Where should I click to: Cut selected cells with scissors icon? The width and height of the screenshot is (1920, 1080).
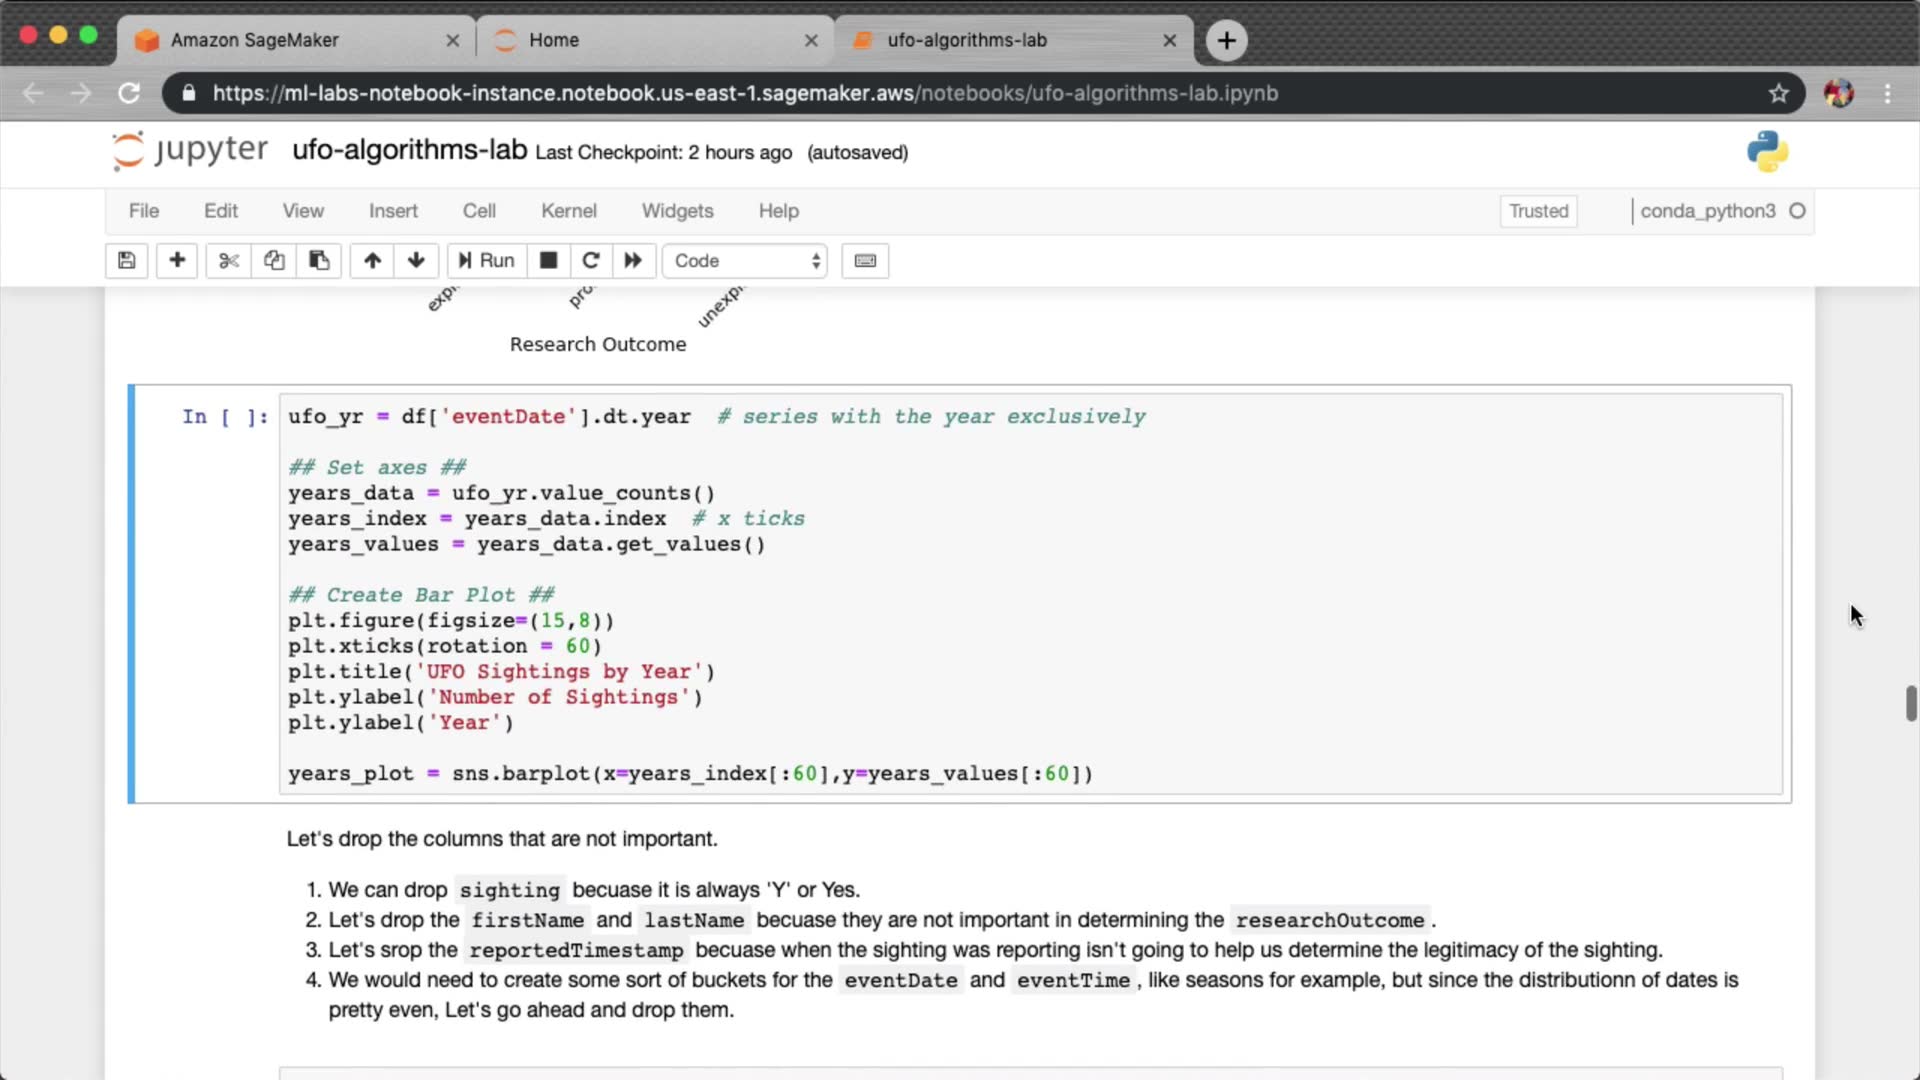click(229, 261)
